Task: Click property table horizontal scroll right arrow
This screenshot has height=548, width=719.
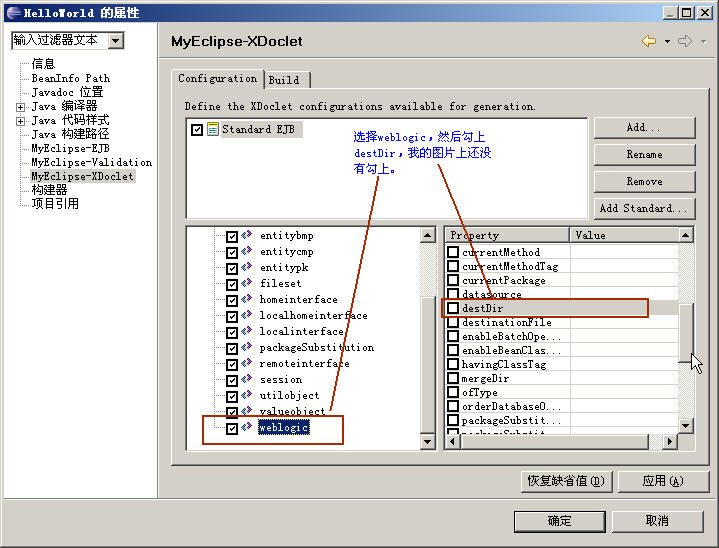Action: (670, 442)
